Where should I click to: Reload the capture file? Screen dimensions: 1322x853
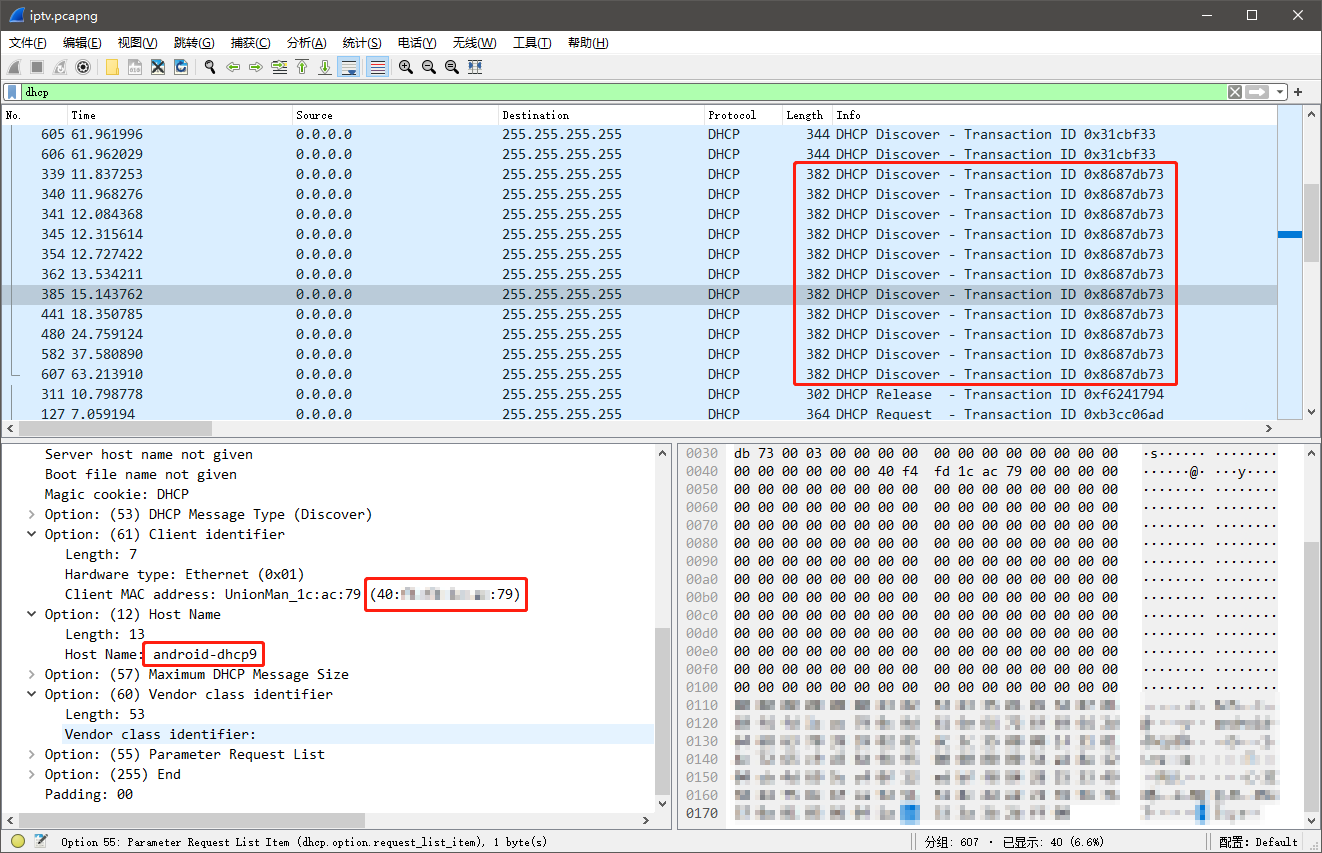coord(181,67)
